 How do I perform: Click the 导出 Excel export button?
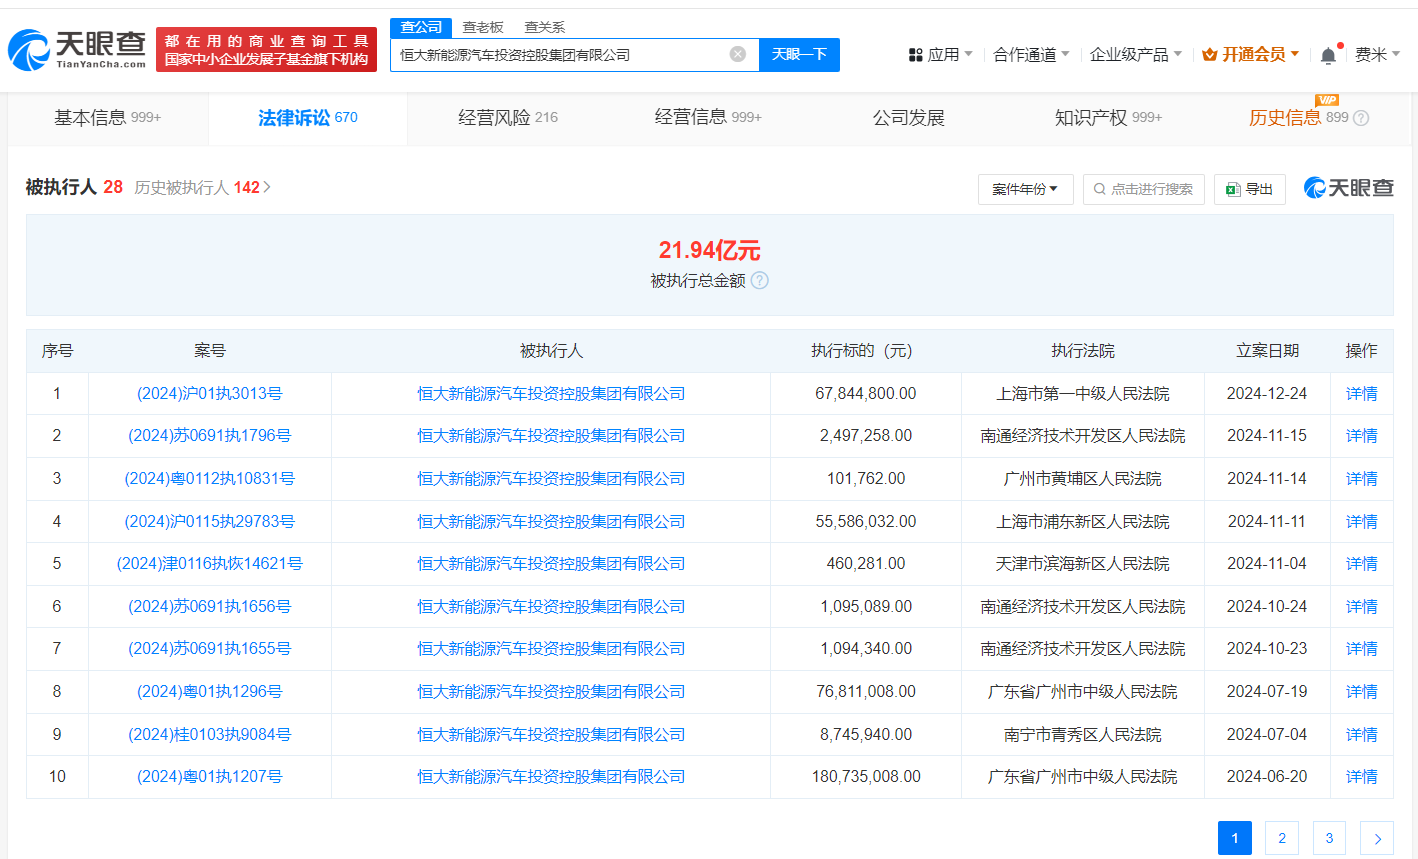click(1249, 189)
